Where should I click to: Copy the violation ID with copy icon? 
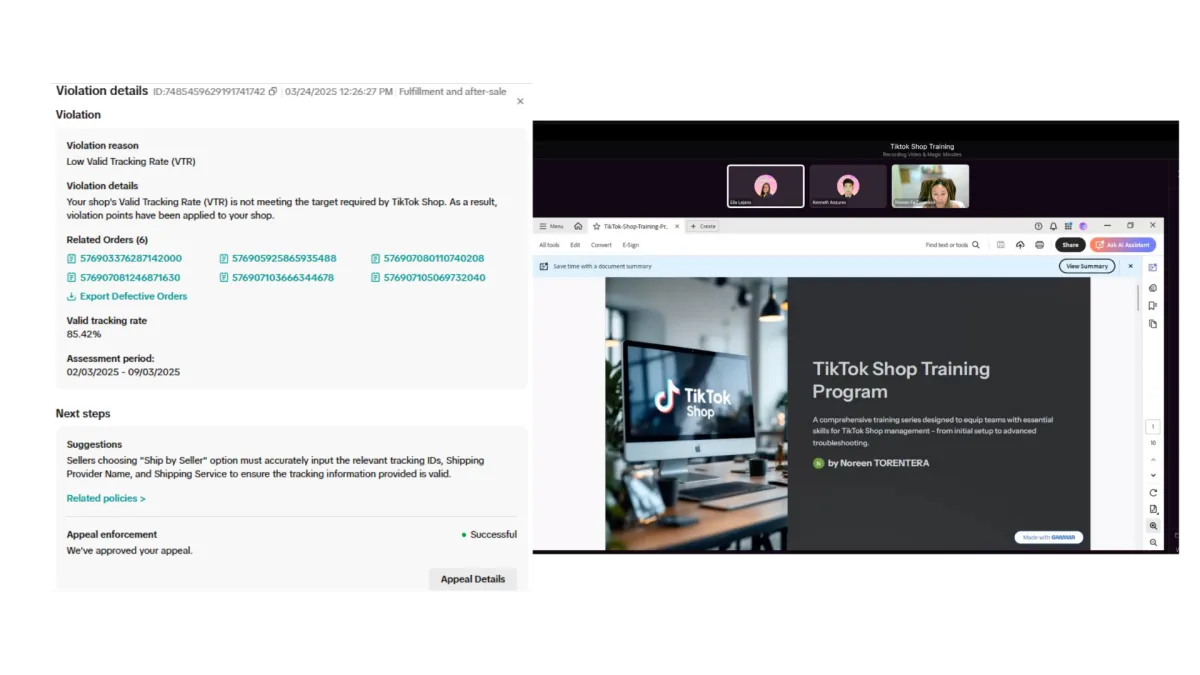pyautogui.click(x=273, y=91)
